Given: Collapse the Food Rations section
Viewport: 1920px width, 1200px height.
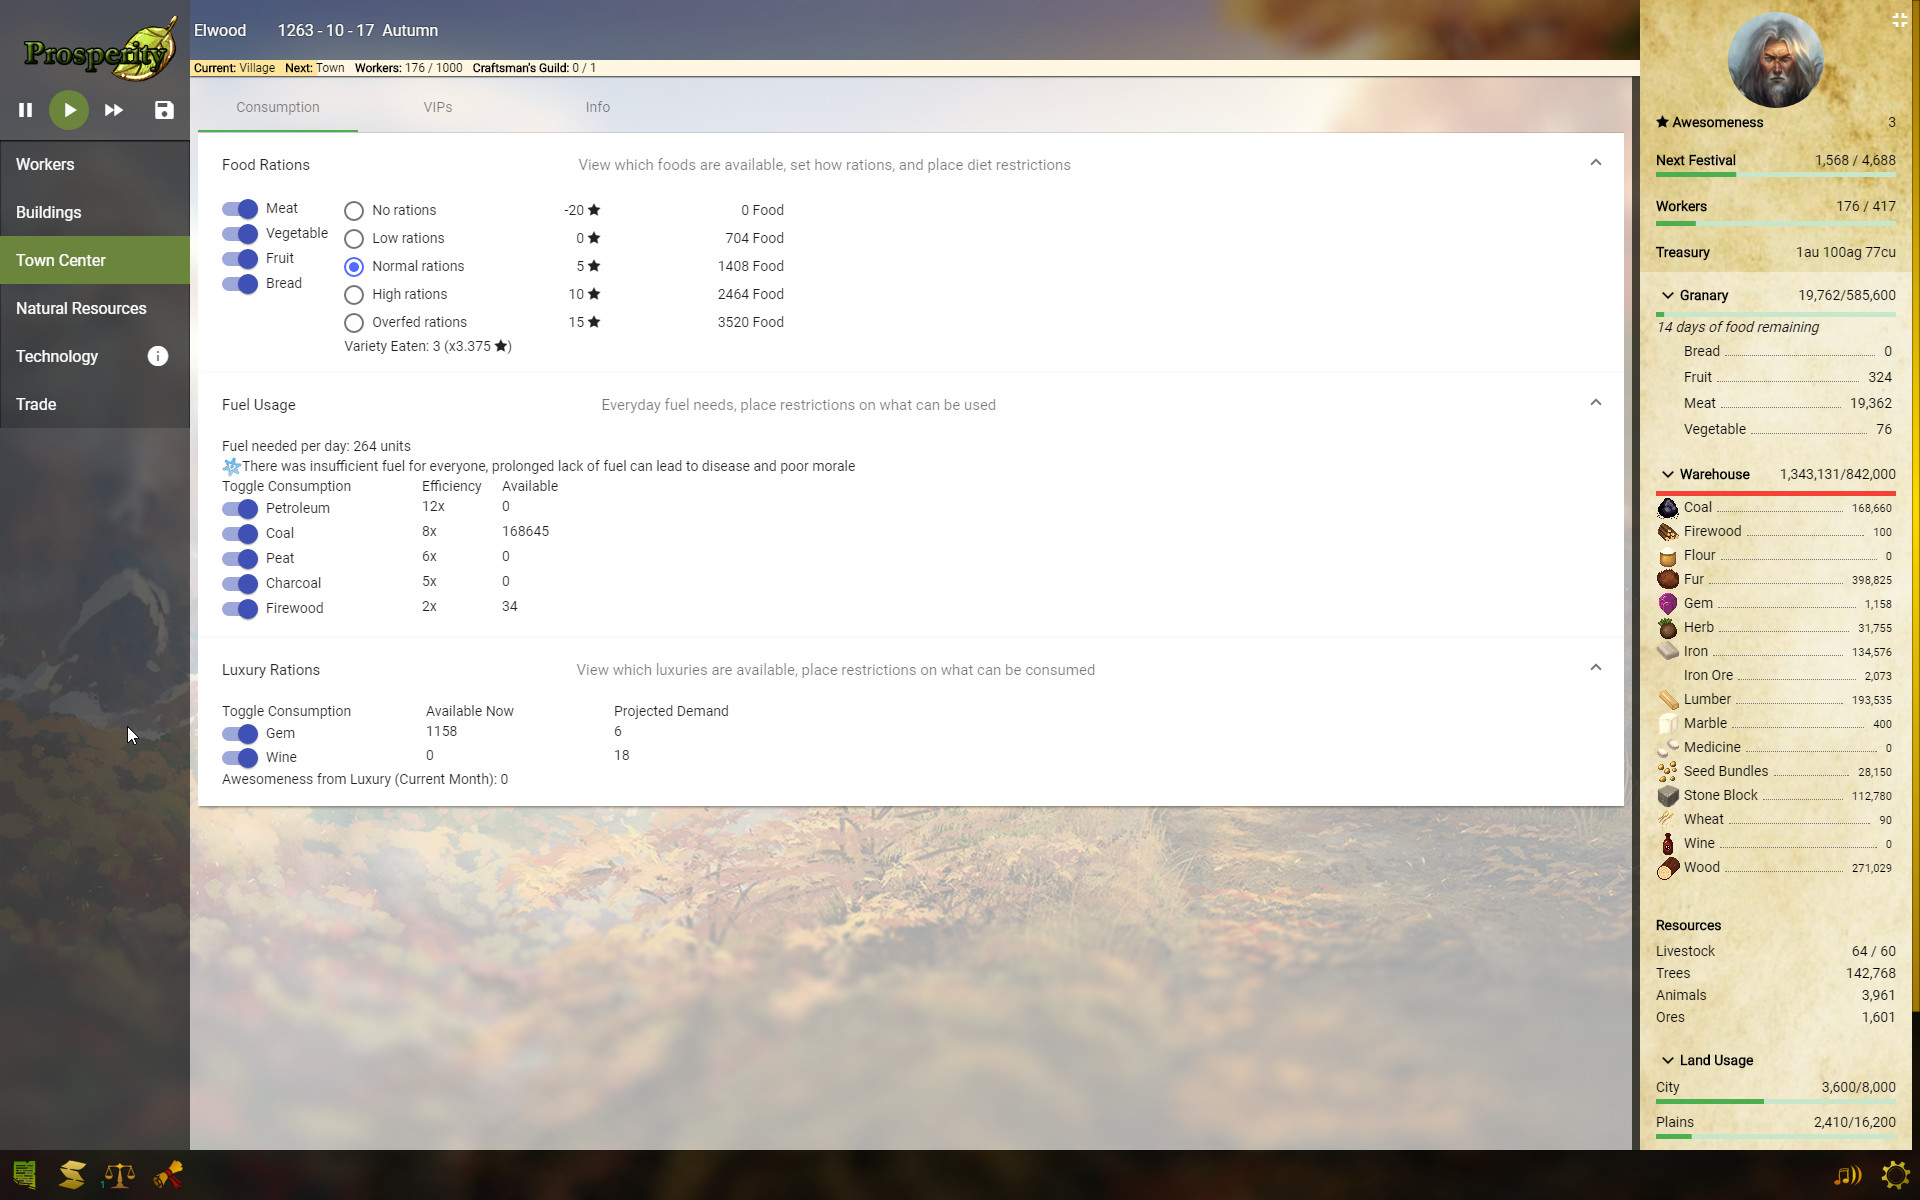Looking at the screenshot, I should 1597,161.
